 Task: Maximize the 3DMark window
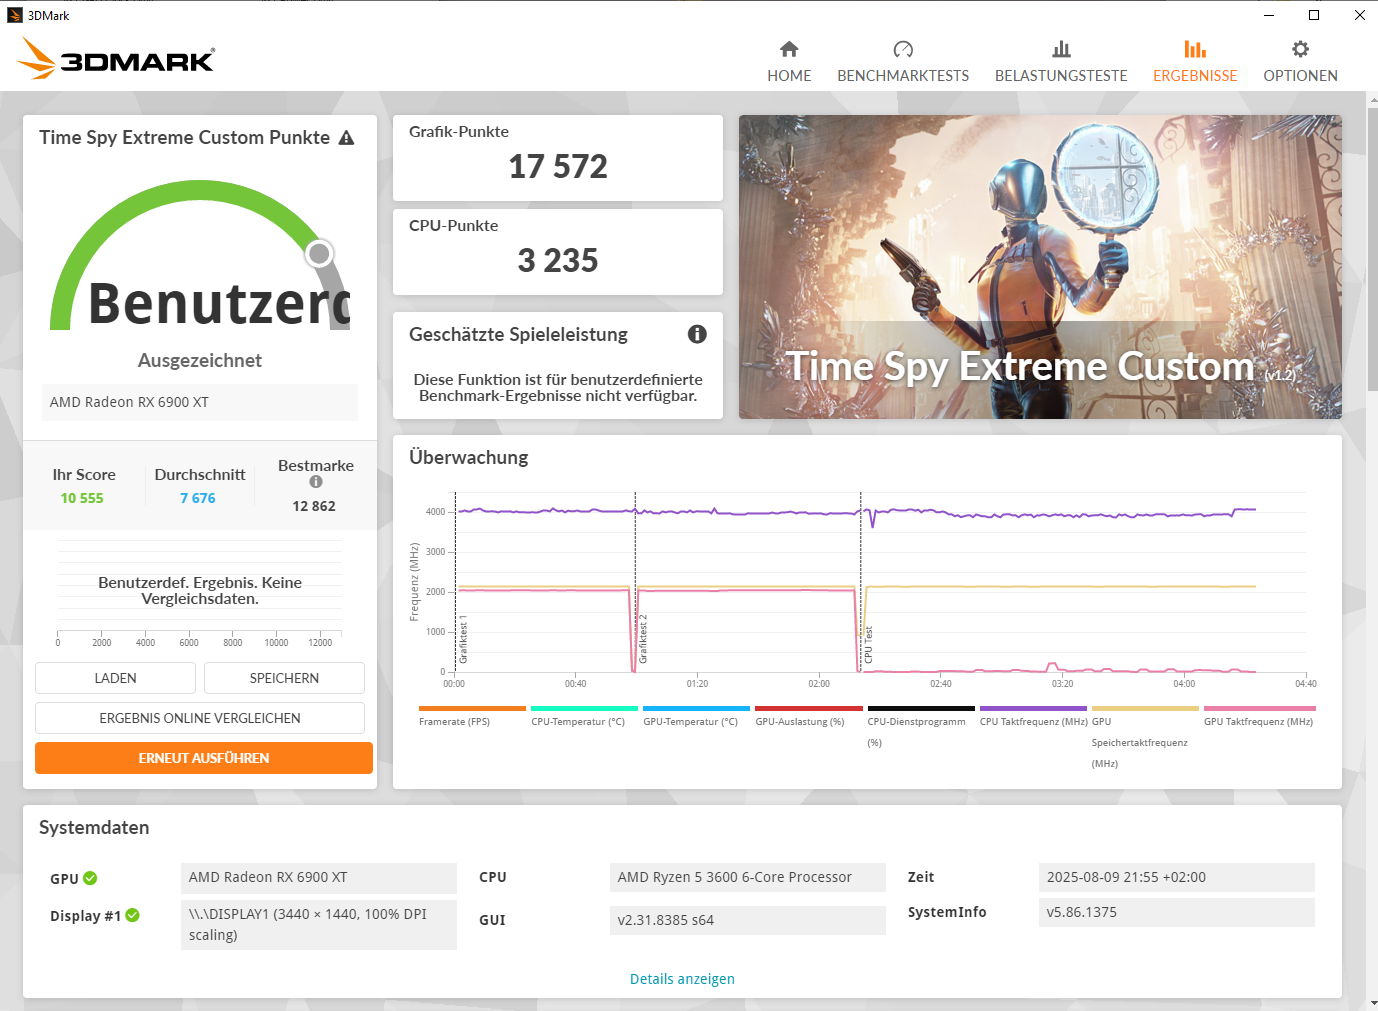point(1314,15)
